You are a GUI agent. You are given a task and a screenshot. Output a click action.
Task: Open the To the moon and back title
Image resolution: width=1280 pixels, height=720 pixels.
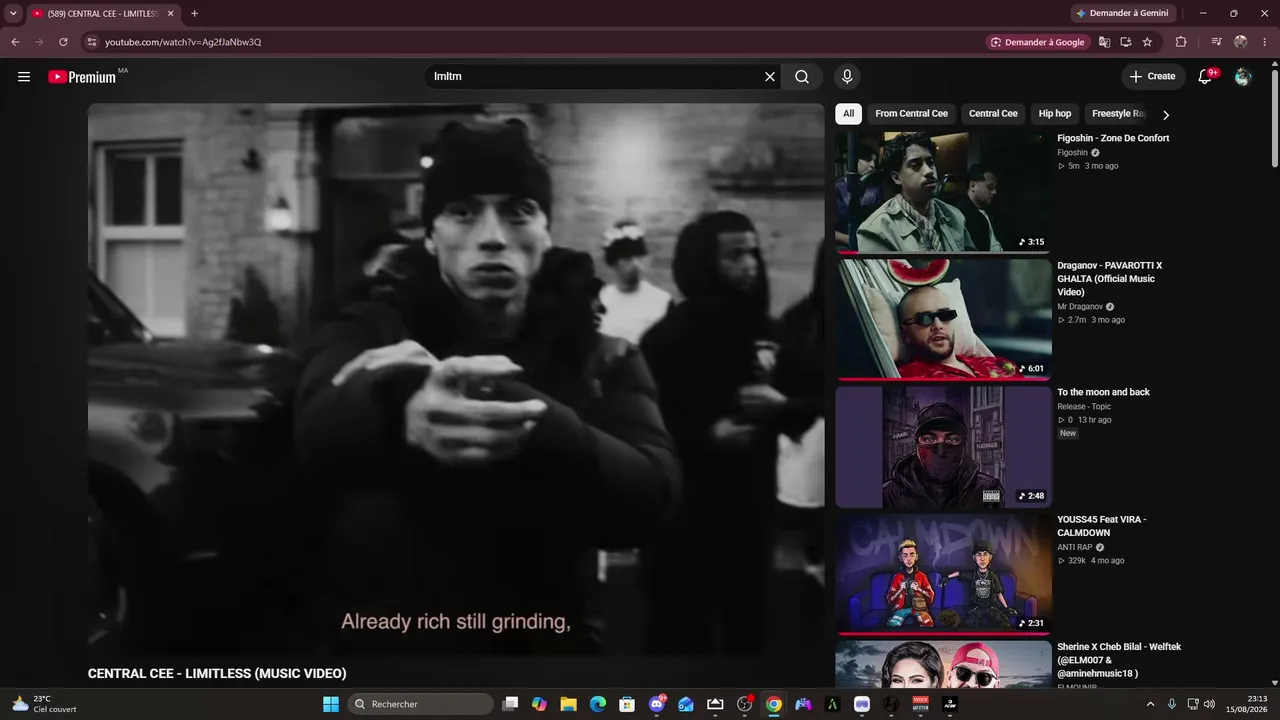[x=1103, y=392]
